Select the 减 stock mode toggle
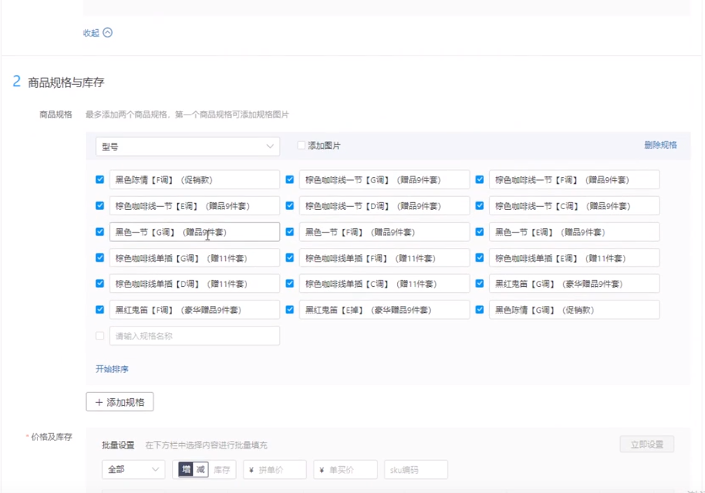Image resolution: width=705 pixels, height=493 pixels. 201,469
